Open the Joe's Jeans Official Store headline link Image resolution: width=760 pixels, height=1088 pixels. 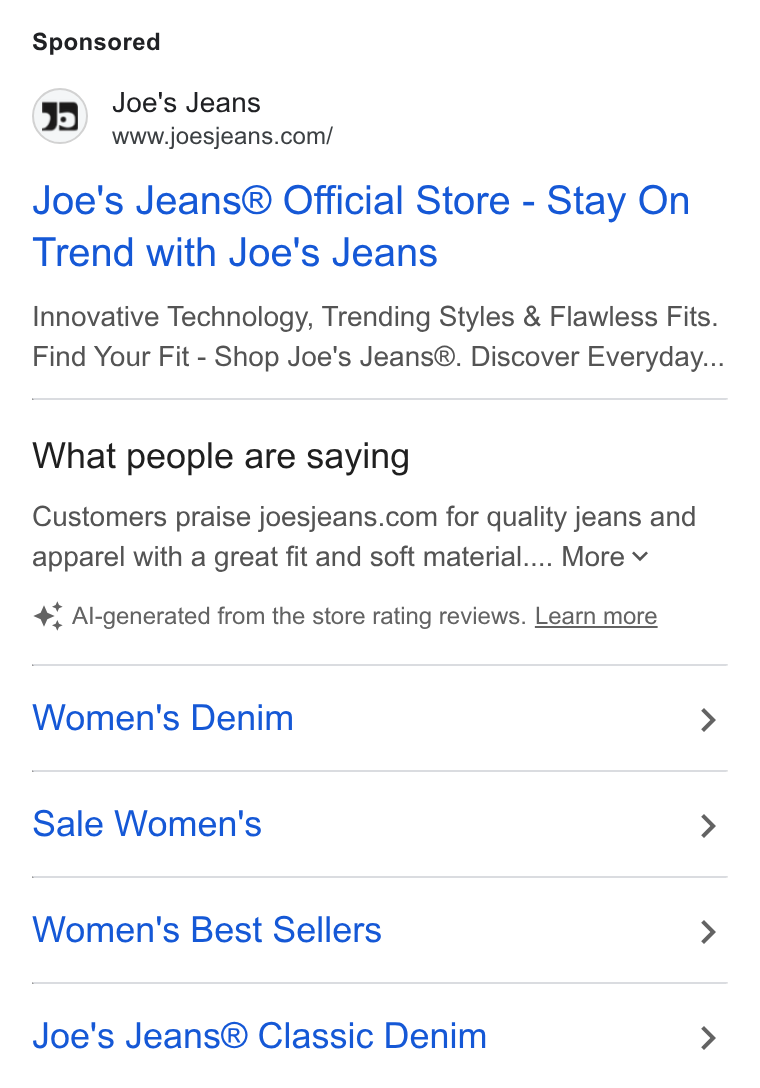click(x=361, y=226)
